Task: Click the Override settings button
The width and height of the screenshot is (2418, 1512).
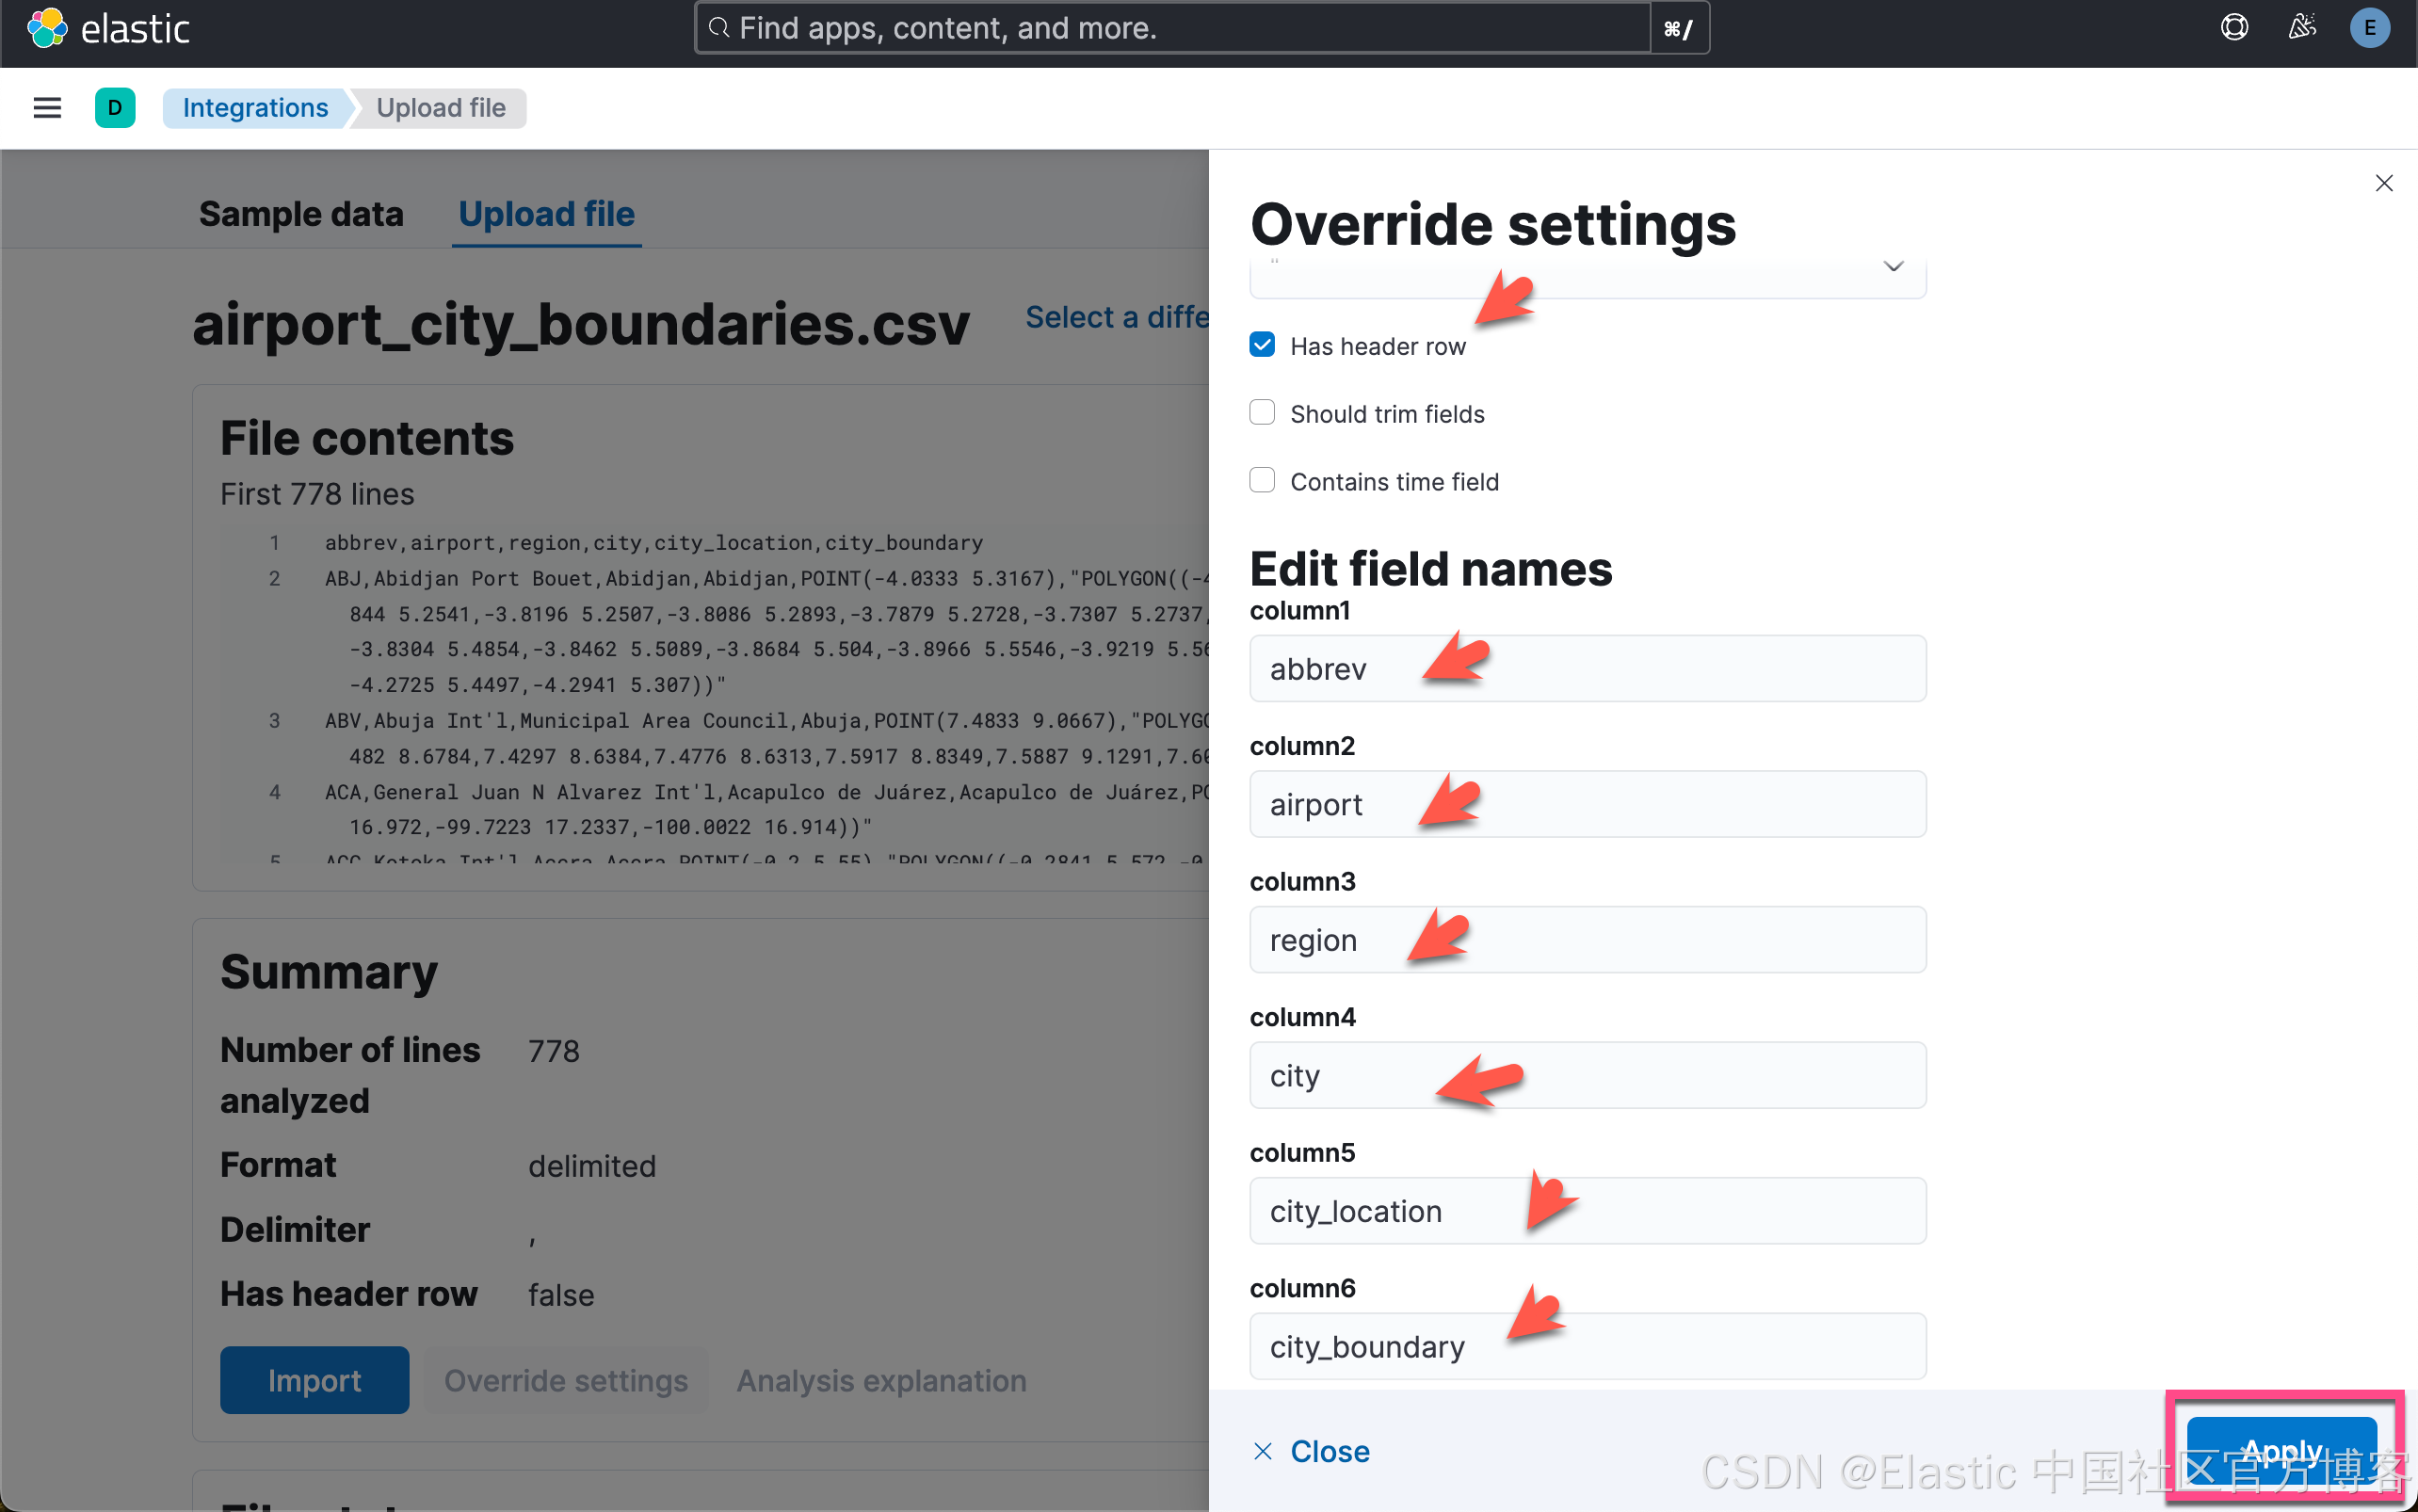Action: click(566, 1379)
